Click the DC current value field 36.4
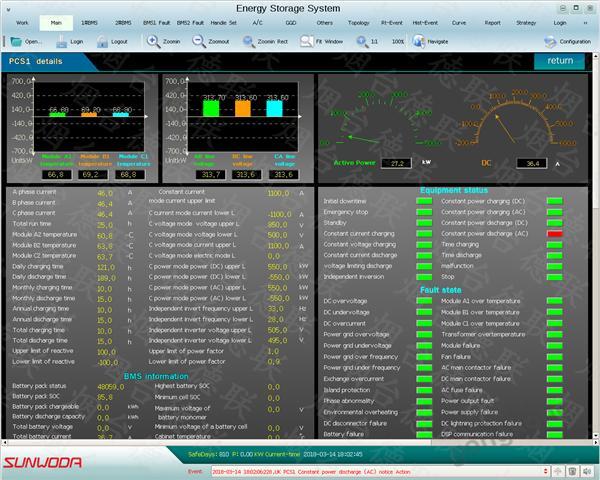600x480 pixels. [x=532, y=163]
